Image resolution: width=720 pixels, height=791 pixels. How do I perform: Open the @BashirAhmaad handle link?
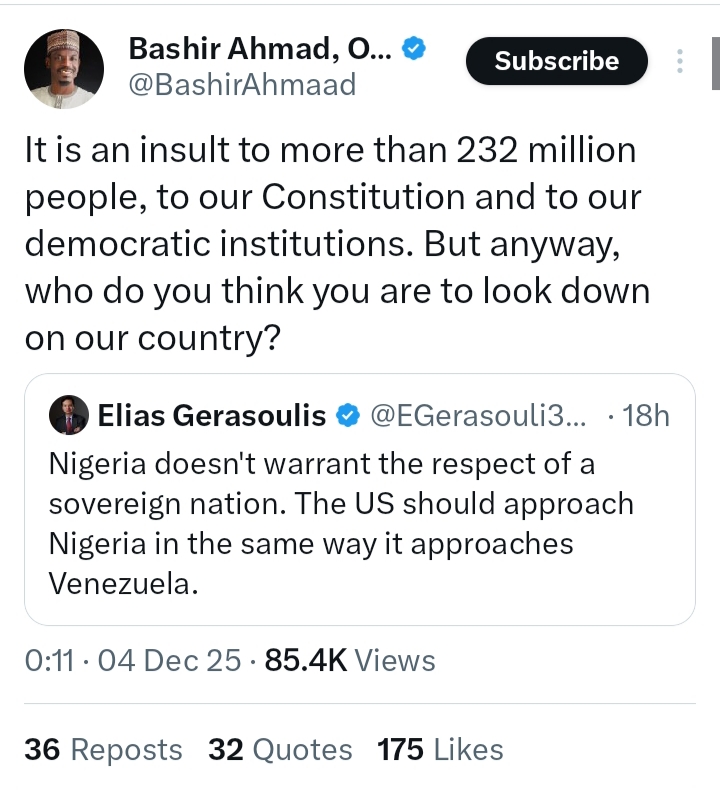pos(242,85)
